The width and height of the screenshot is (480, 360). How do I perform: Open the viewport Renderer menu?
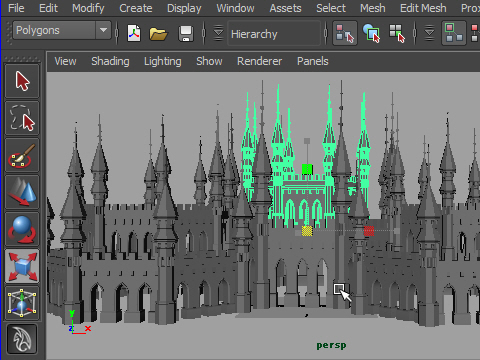point(259,61)
